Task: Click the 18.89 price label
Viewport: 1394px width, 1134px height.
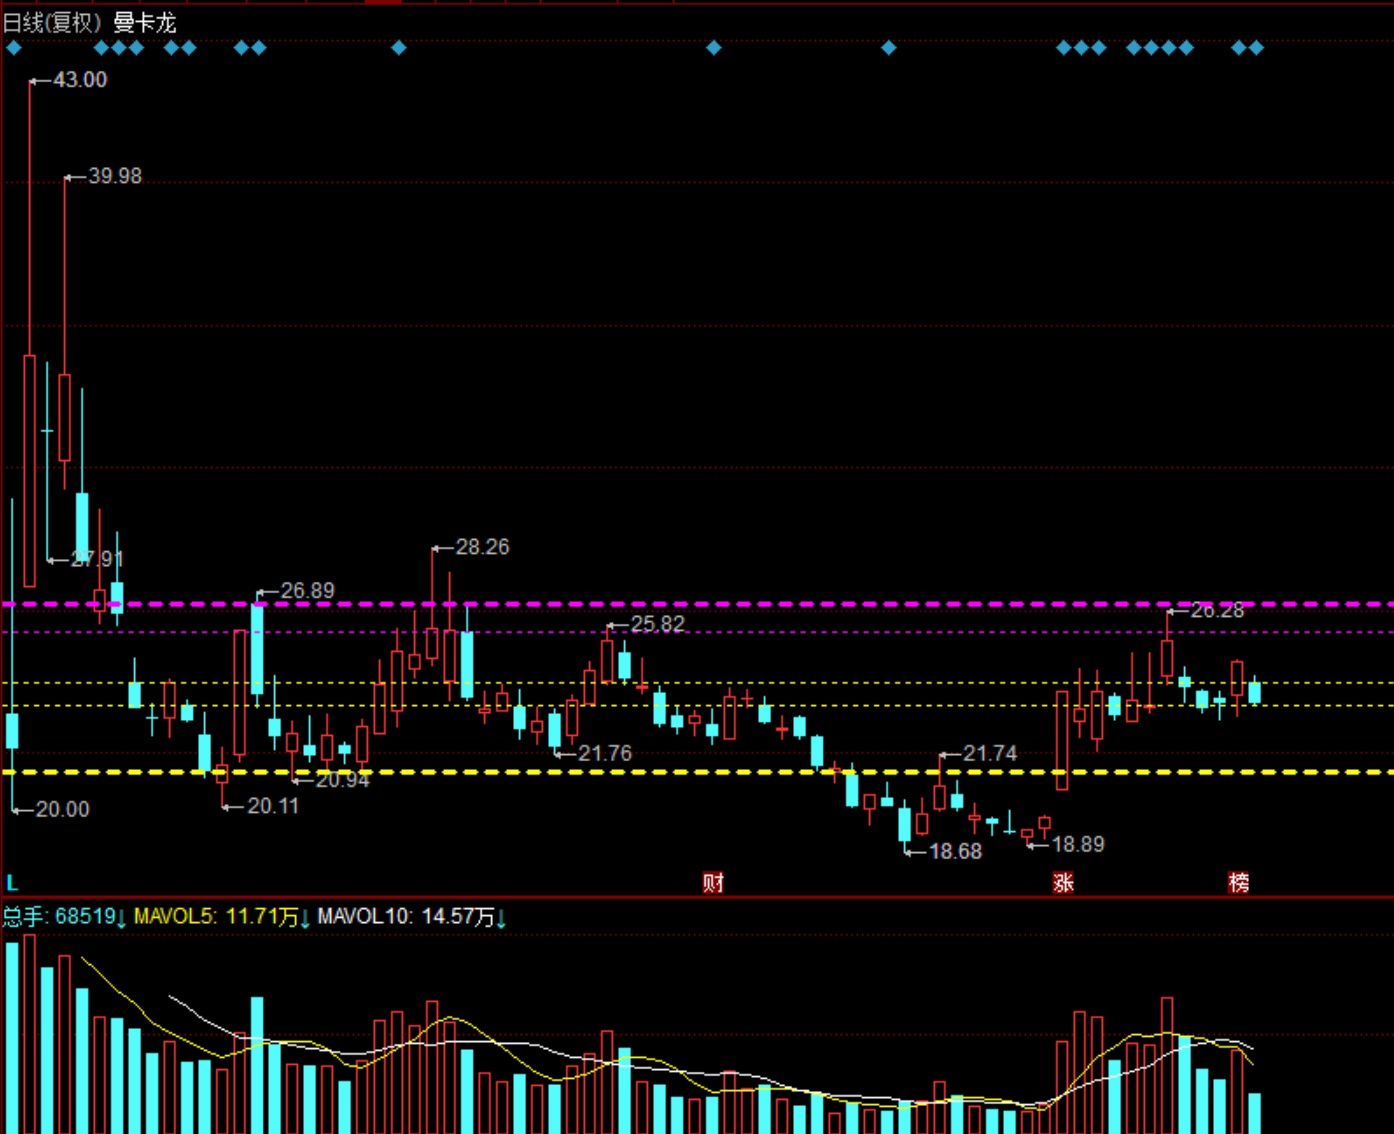Action: pyautogui.click(x=1078, y=844)
